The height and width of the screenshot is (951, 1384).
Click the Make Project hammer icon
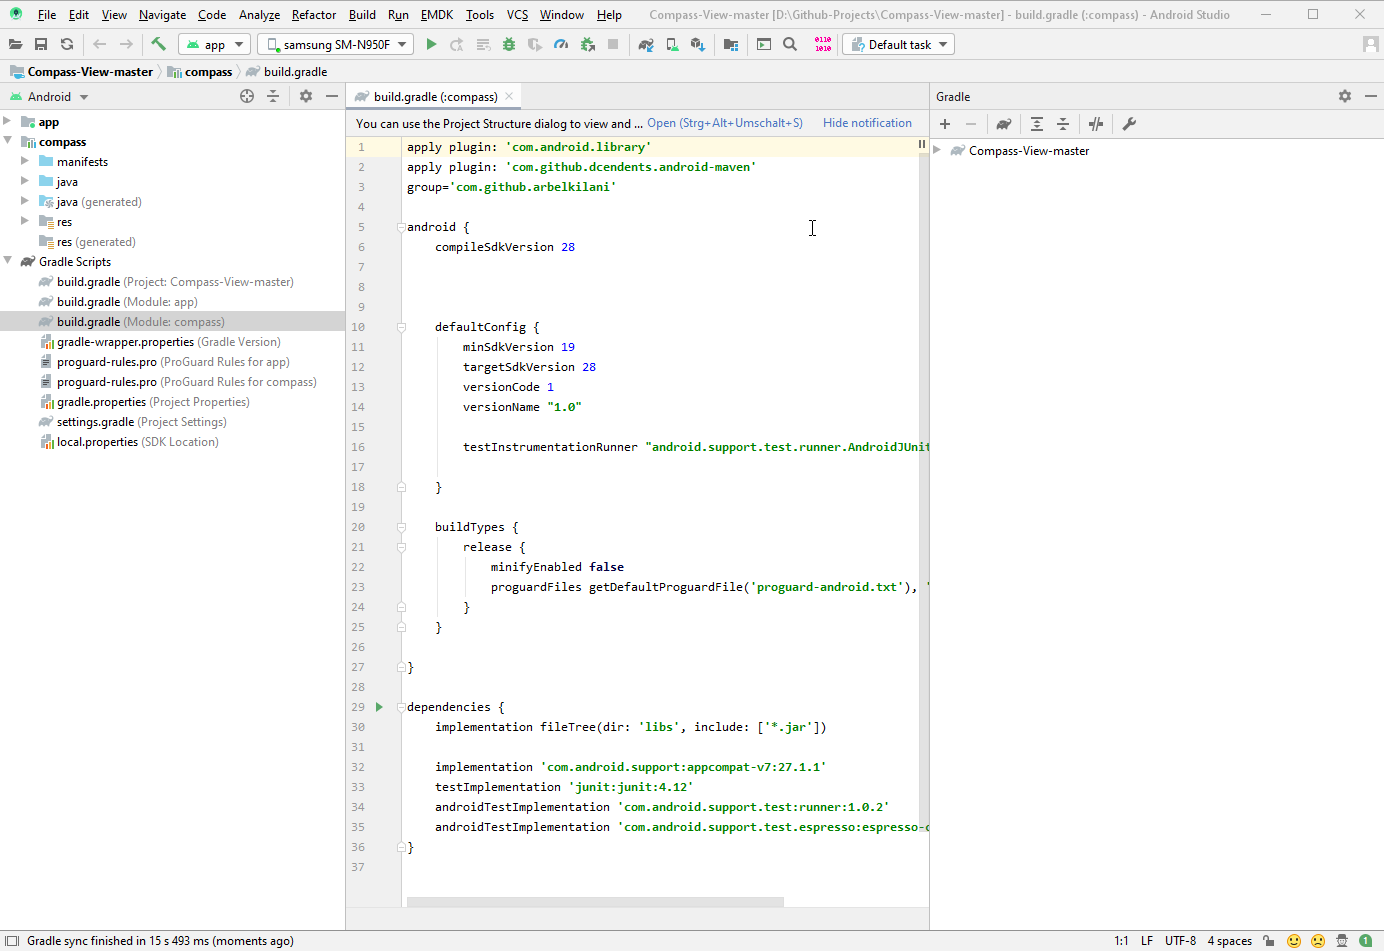tap(158, 44)
